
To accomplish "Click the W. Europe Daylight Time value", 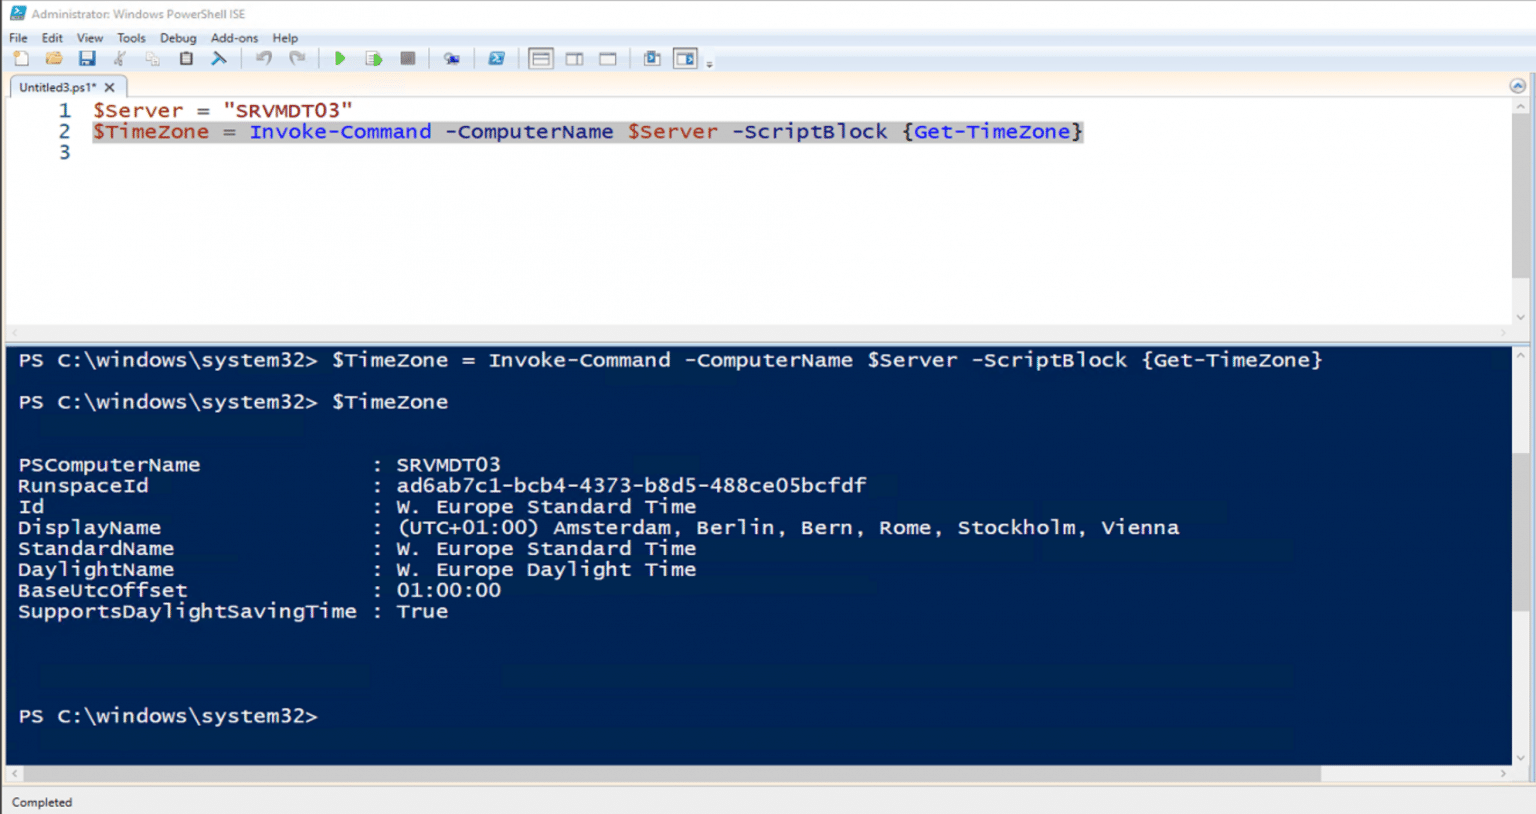I will pos(546,570).
